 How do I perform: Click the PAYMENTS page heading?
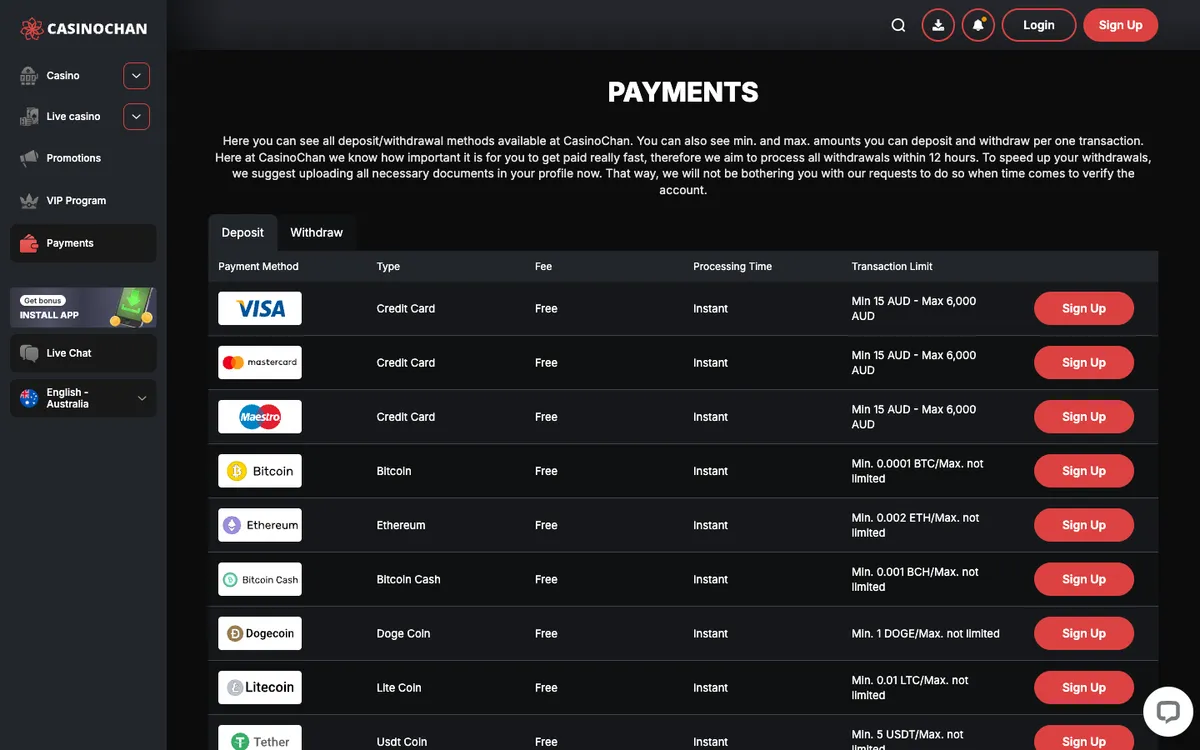[x=683, y=92]
